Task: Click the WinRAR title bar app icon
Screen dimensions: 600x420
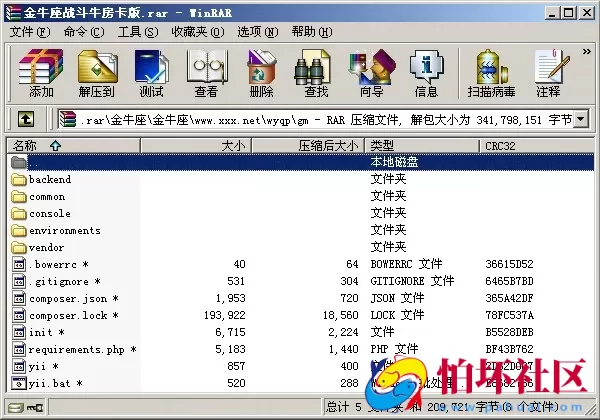Action: point(13,13)
